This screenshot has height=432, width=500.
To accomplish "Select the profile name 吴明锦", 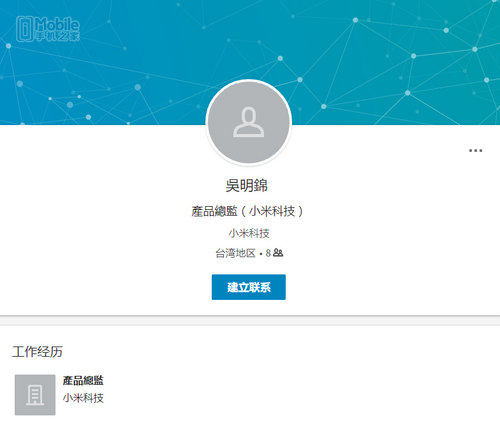I will (x=247, y=185).
